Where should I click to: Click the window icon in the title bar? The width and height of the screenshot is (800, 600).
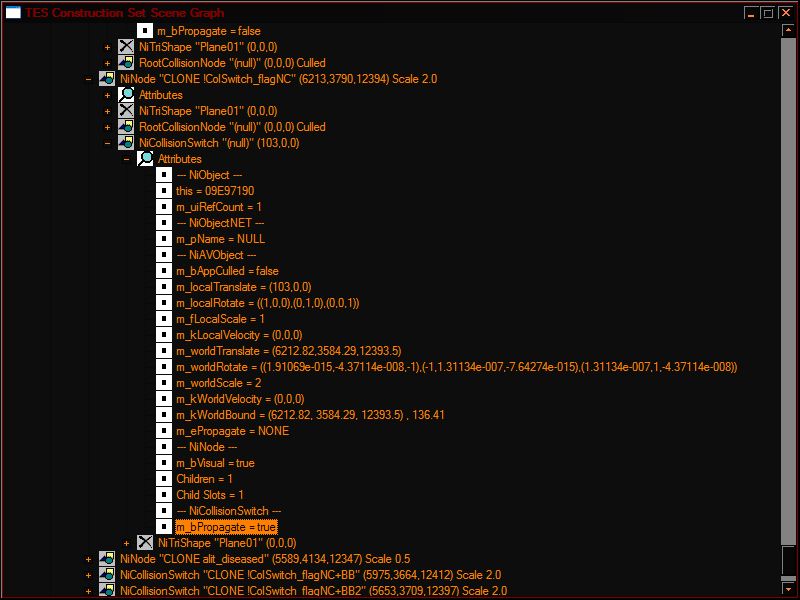point(13,12)
